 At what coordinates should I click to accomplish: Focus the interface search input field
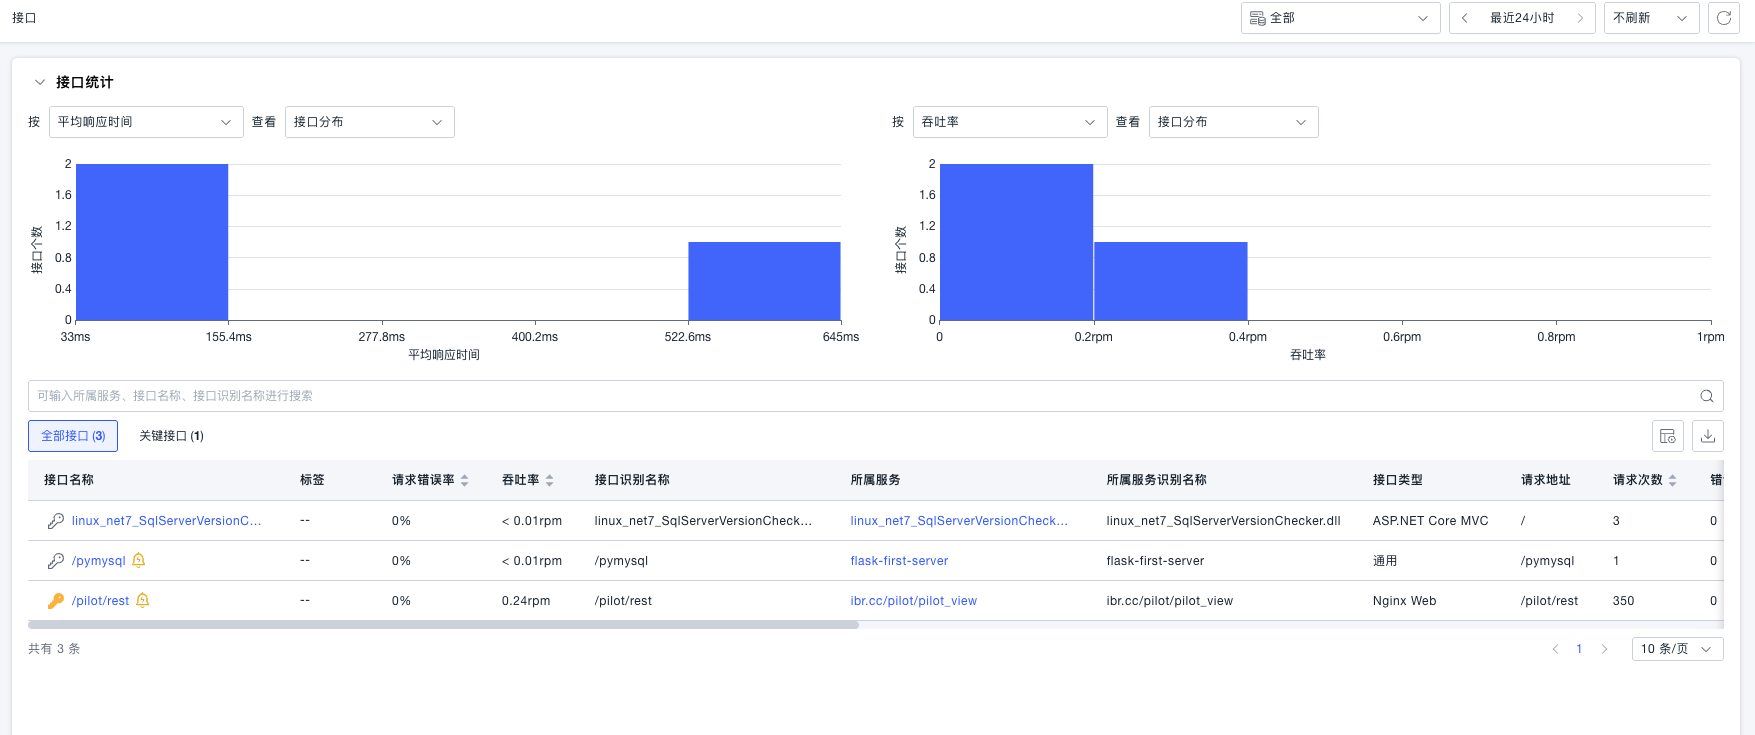tap(860, 396)
